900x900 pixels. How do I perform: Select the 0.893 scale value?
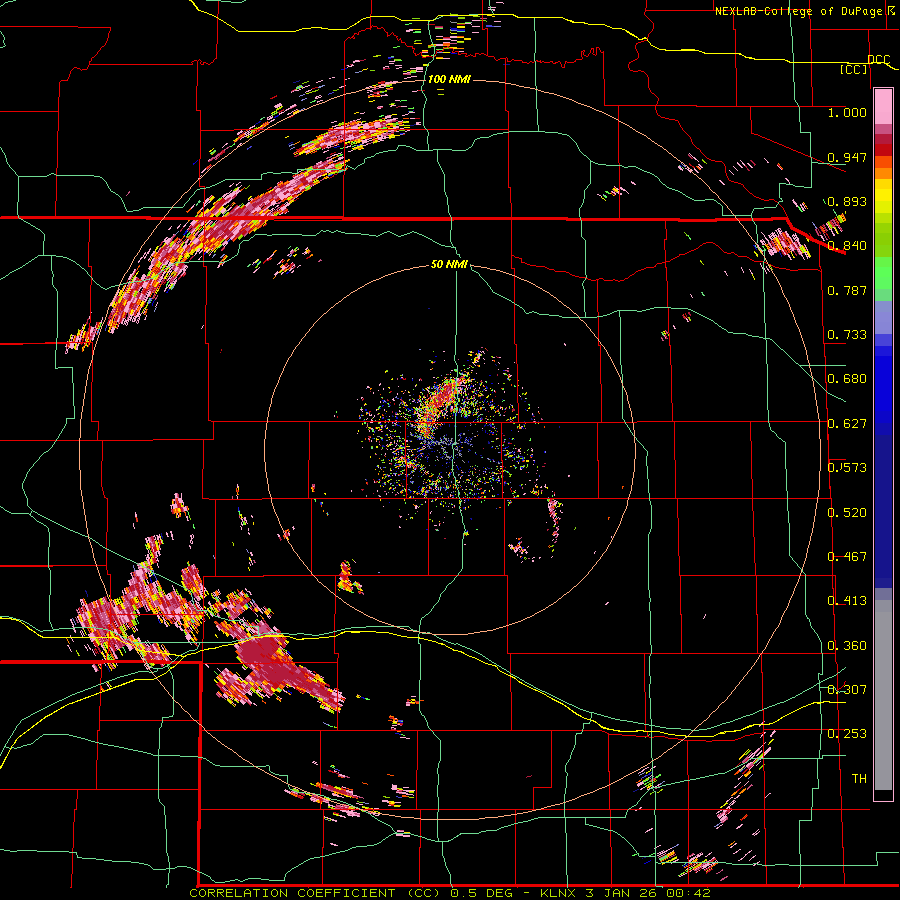click(847, 201)
